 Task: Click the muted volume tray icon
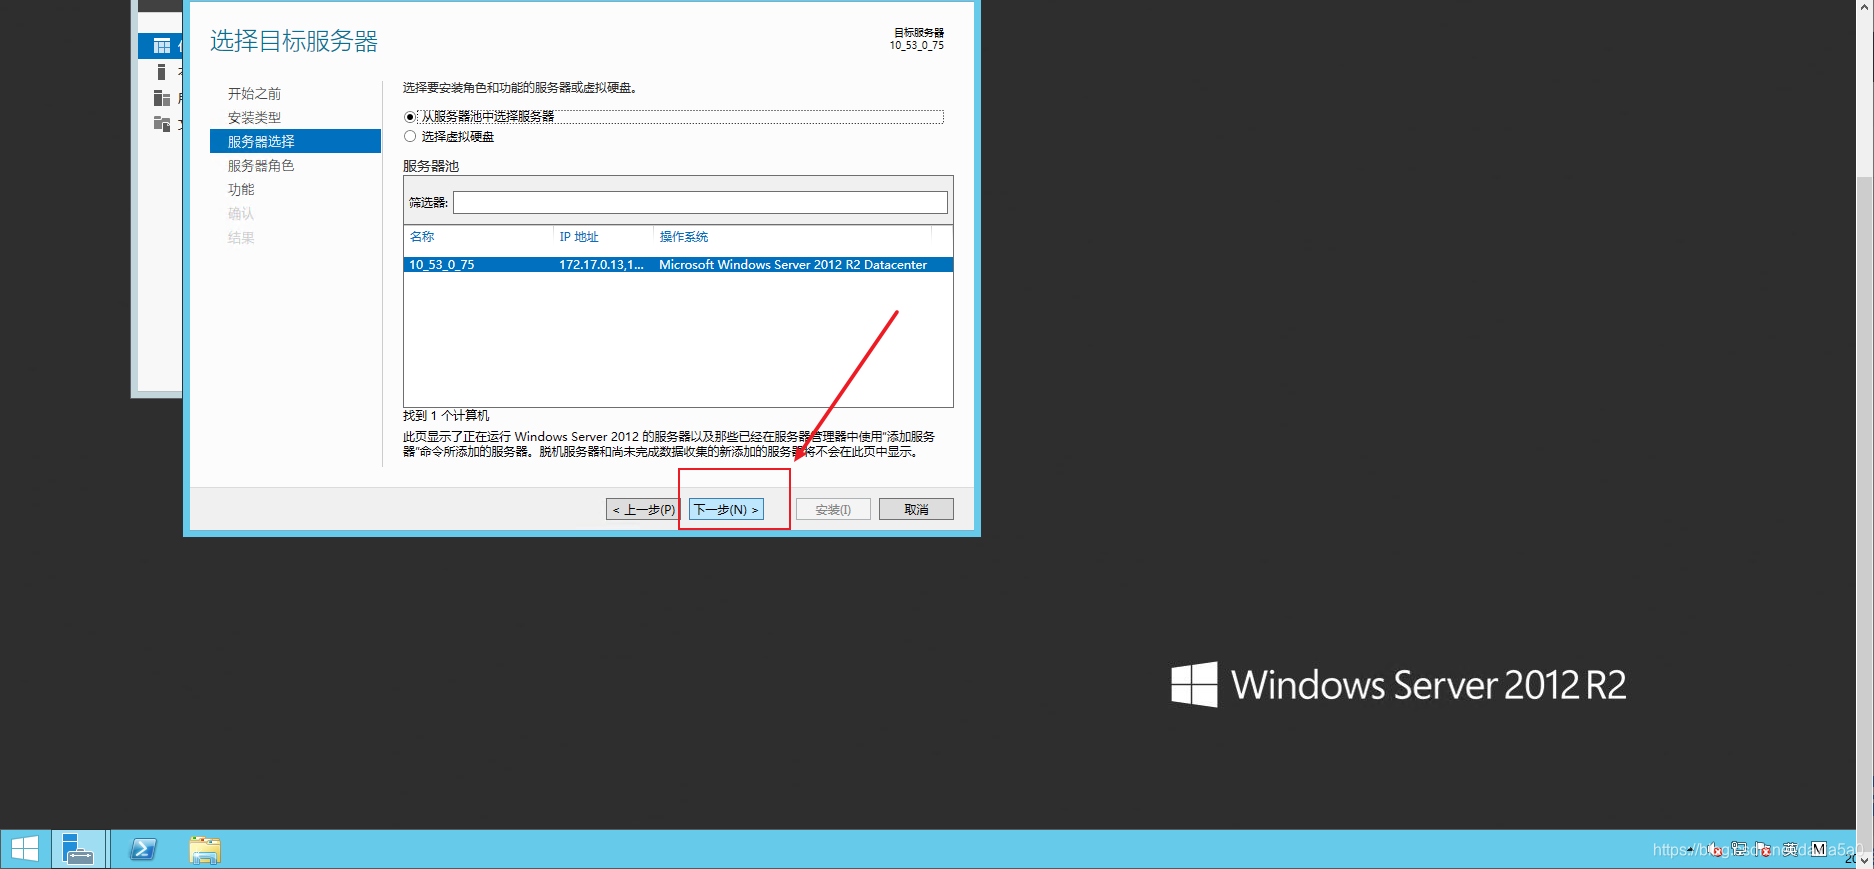coord(1714,849)
